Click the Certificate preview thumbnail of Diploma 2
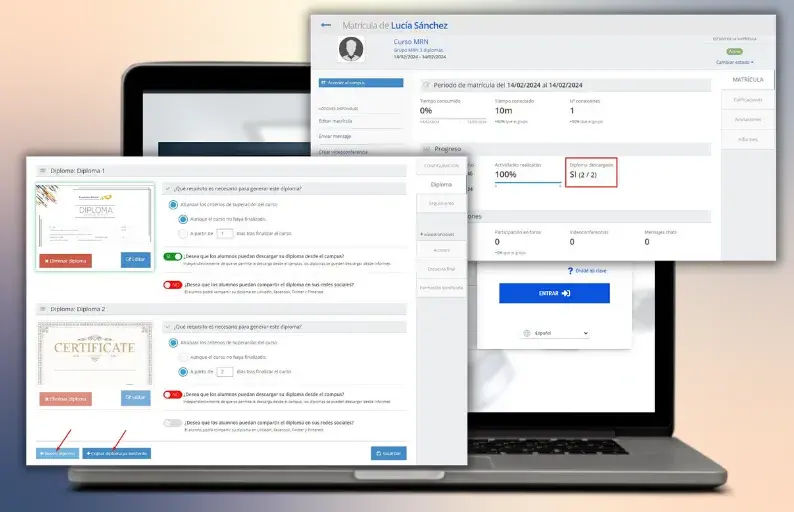This screenshot has width=794, height=512. pyautogui.click(x=95, y=353)
